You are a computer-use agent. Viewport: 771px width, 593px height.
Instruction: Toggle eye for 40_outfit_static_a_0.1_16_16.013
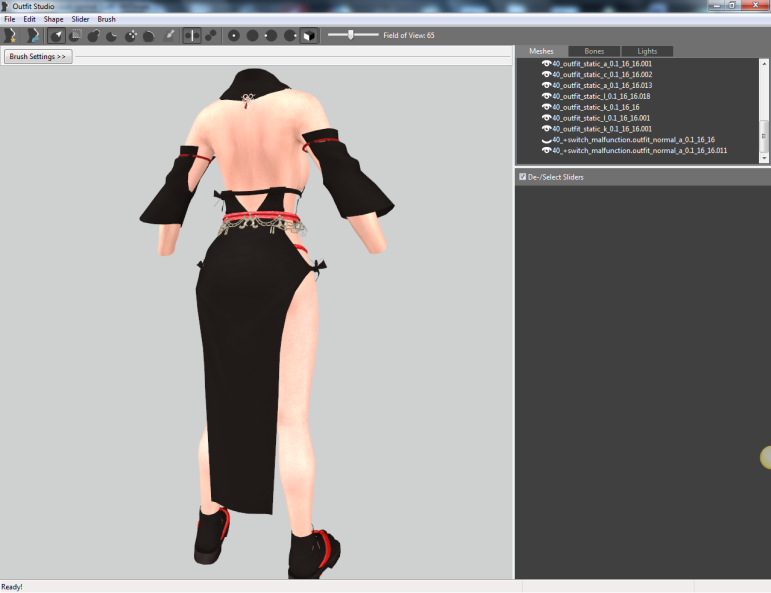pyautogui.click(x=546, y=85)
